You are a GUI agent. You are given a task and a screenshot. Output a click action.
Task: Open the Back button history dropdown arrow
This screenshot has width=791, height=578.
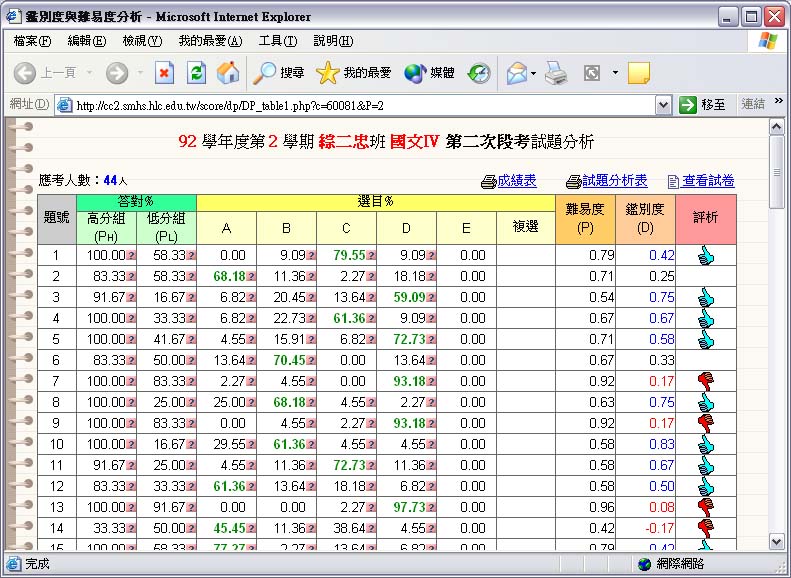89,73
